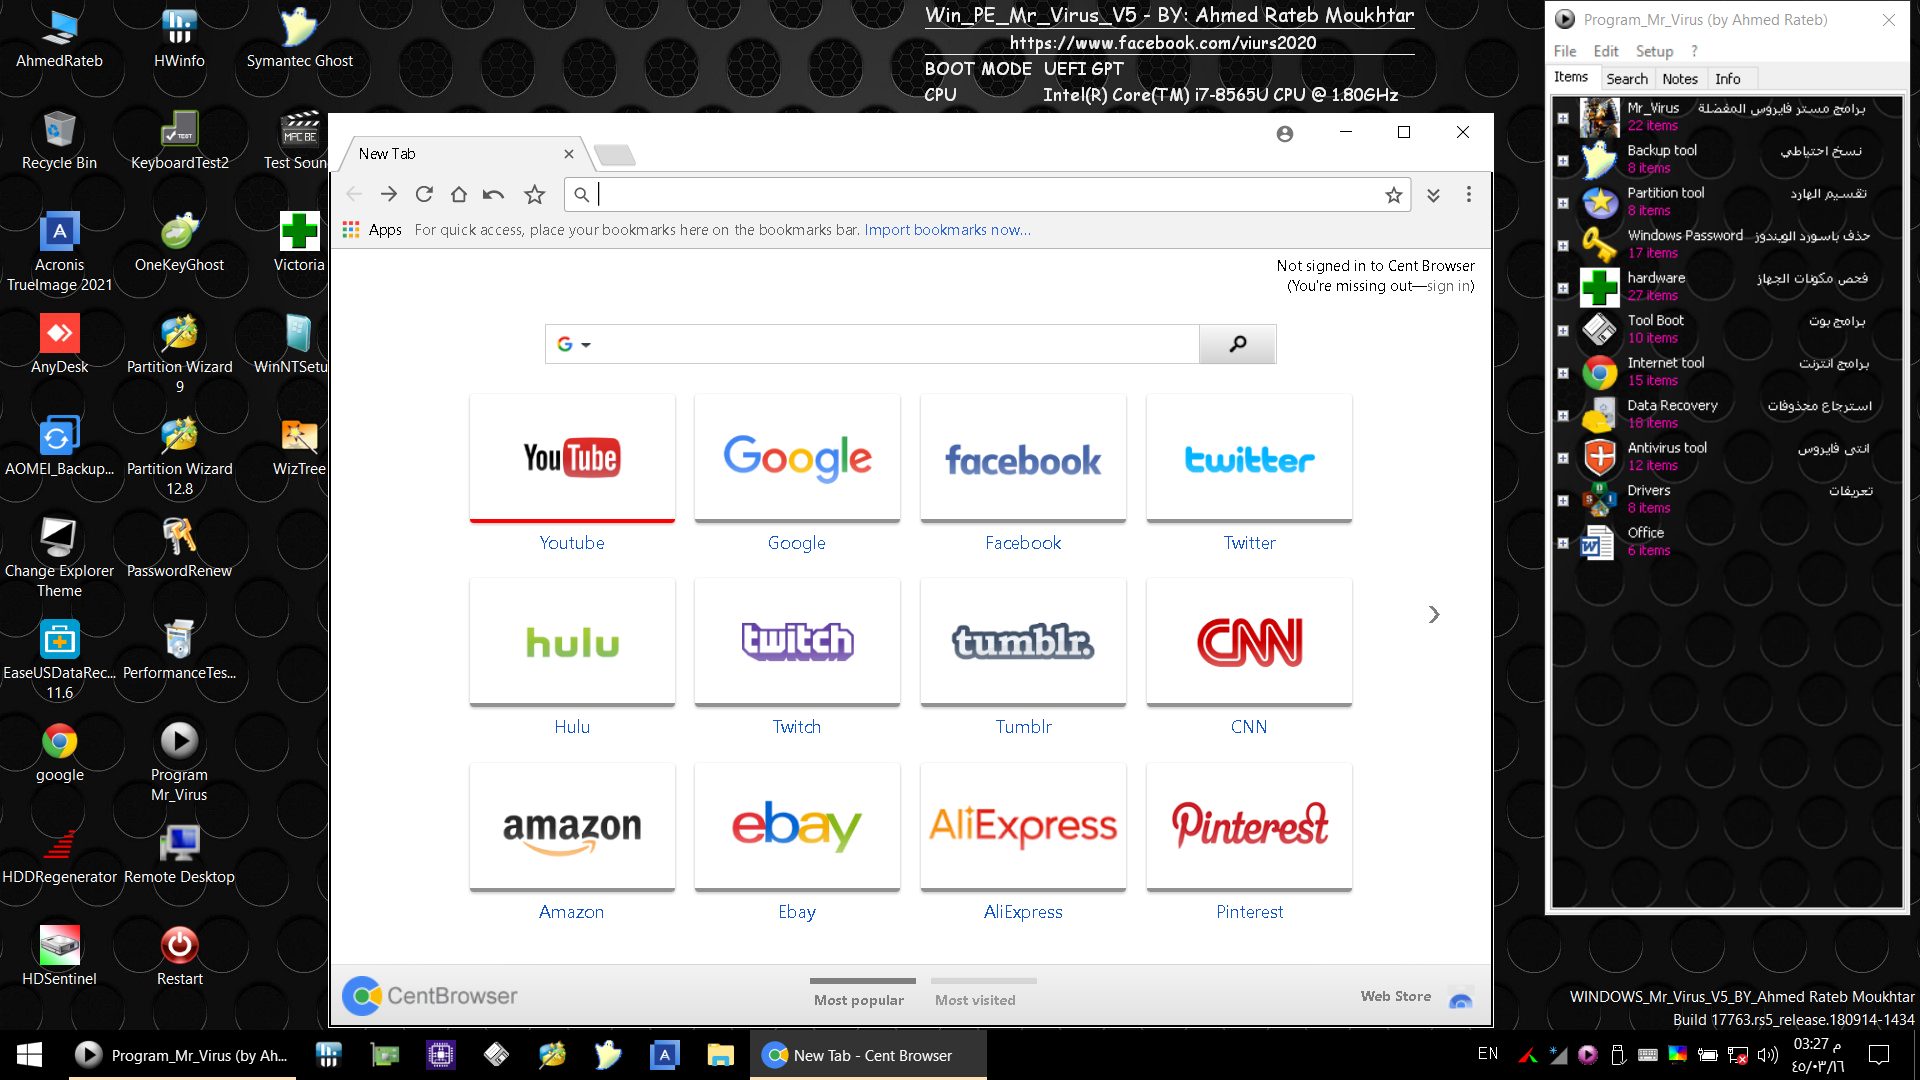Bookmark page with toolbar star icon
Screen dimensions: 1920x1080
(535, 194)
